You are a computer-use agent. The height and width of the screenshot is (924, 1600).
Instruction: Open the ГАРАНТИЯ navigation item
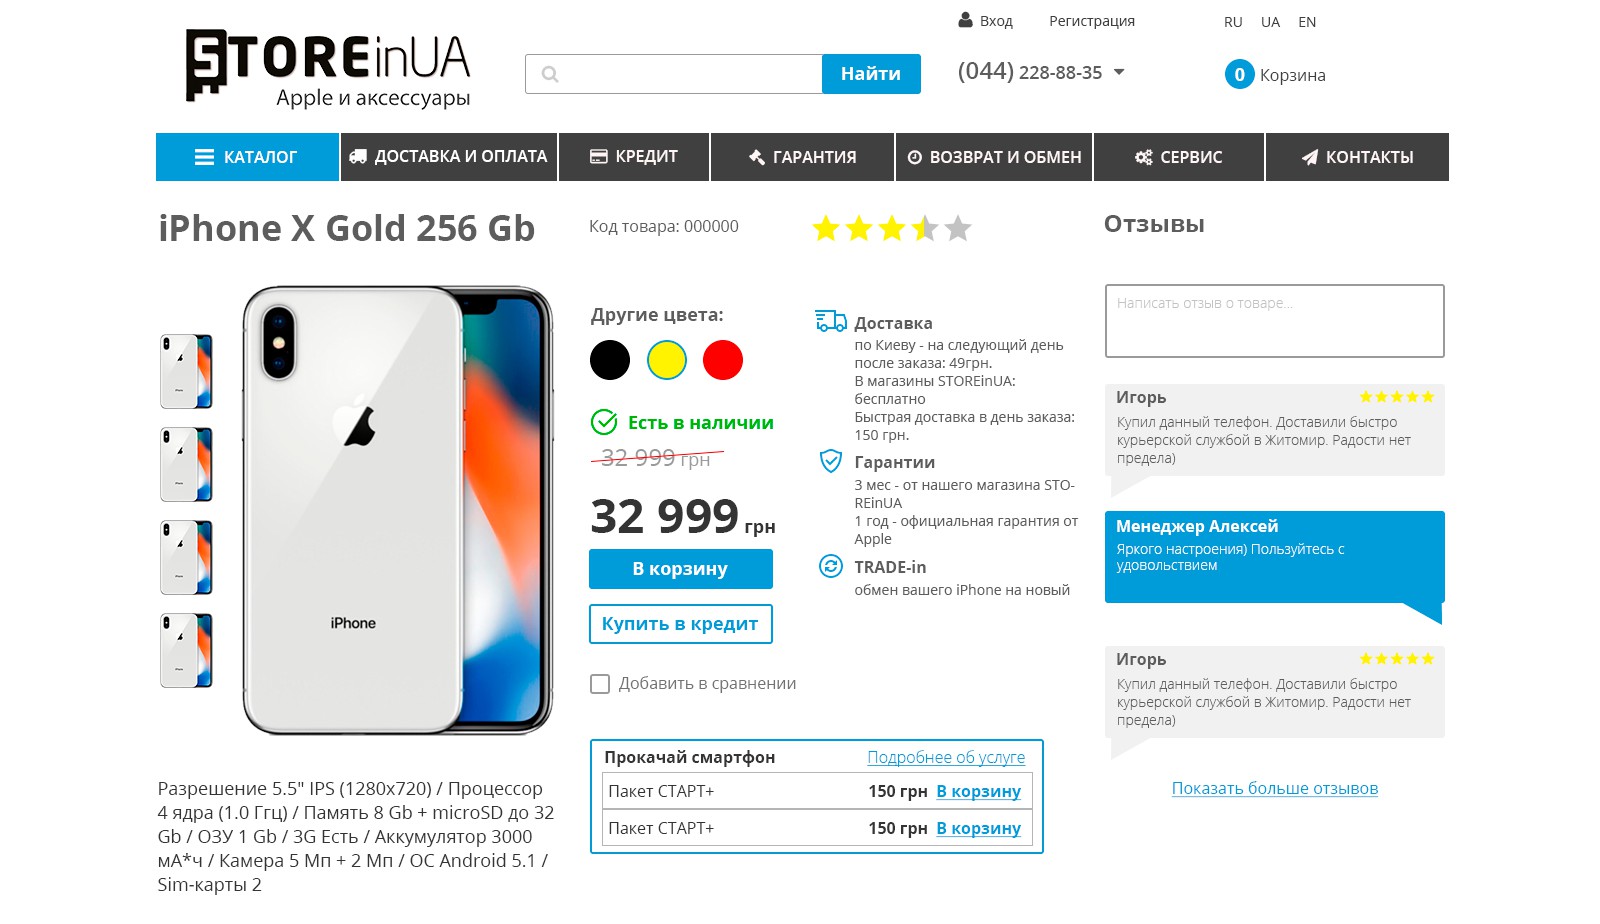(x=802, y=157)
